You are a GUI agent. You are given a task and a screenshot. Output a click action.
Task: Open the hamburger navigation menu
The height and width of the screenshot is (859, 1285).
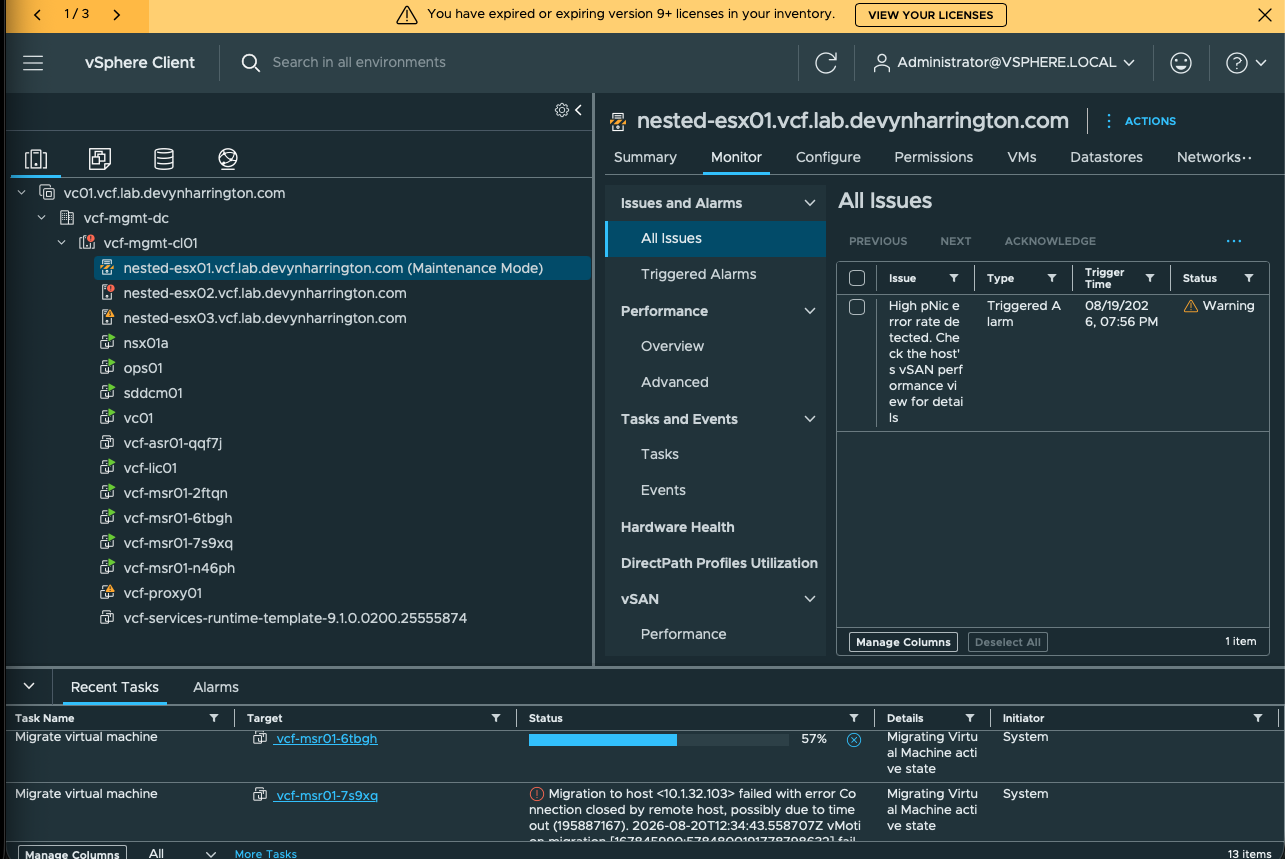click(x=33, y=62)
